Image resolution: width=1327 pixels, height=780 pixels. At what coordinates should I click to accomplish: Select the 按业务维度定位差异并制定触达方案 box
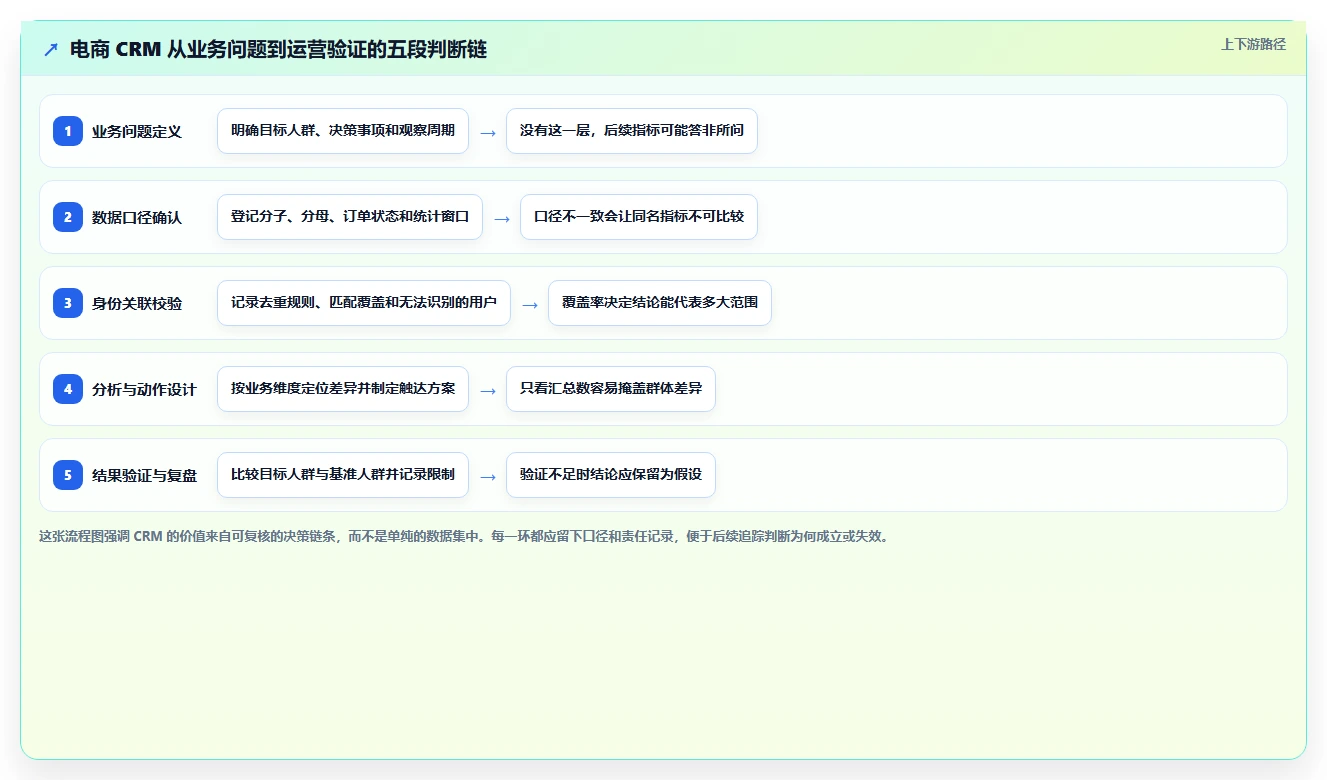click(343, 389)
